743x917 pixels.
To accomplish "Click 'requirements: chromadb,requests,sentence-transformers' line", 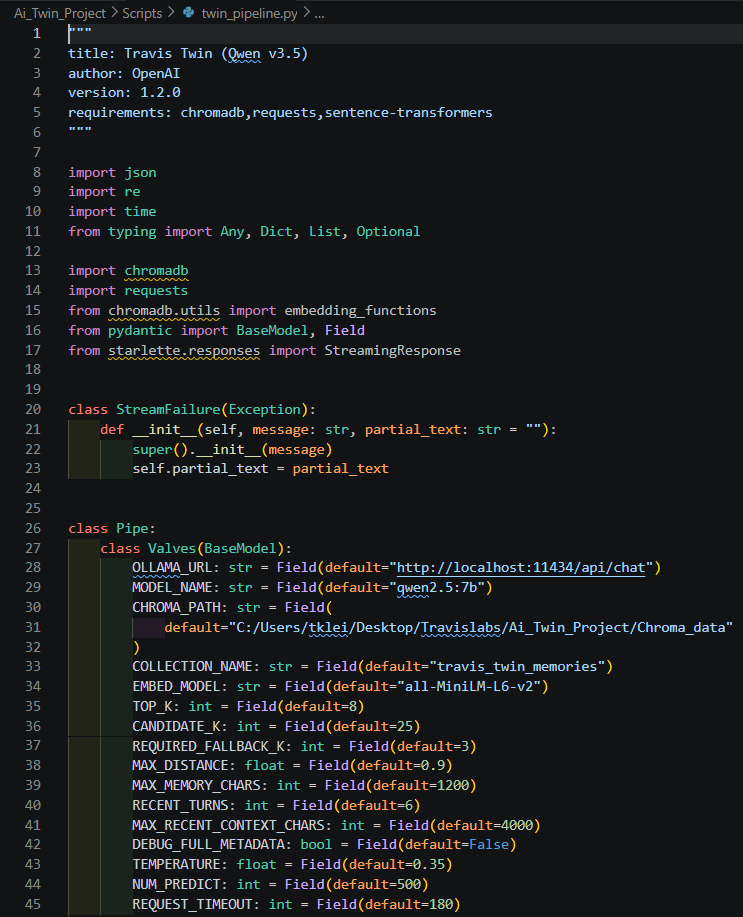I will [x=280, y=112].
